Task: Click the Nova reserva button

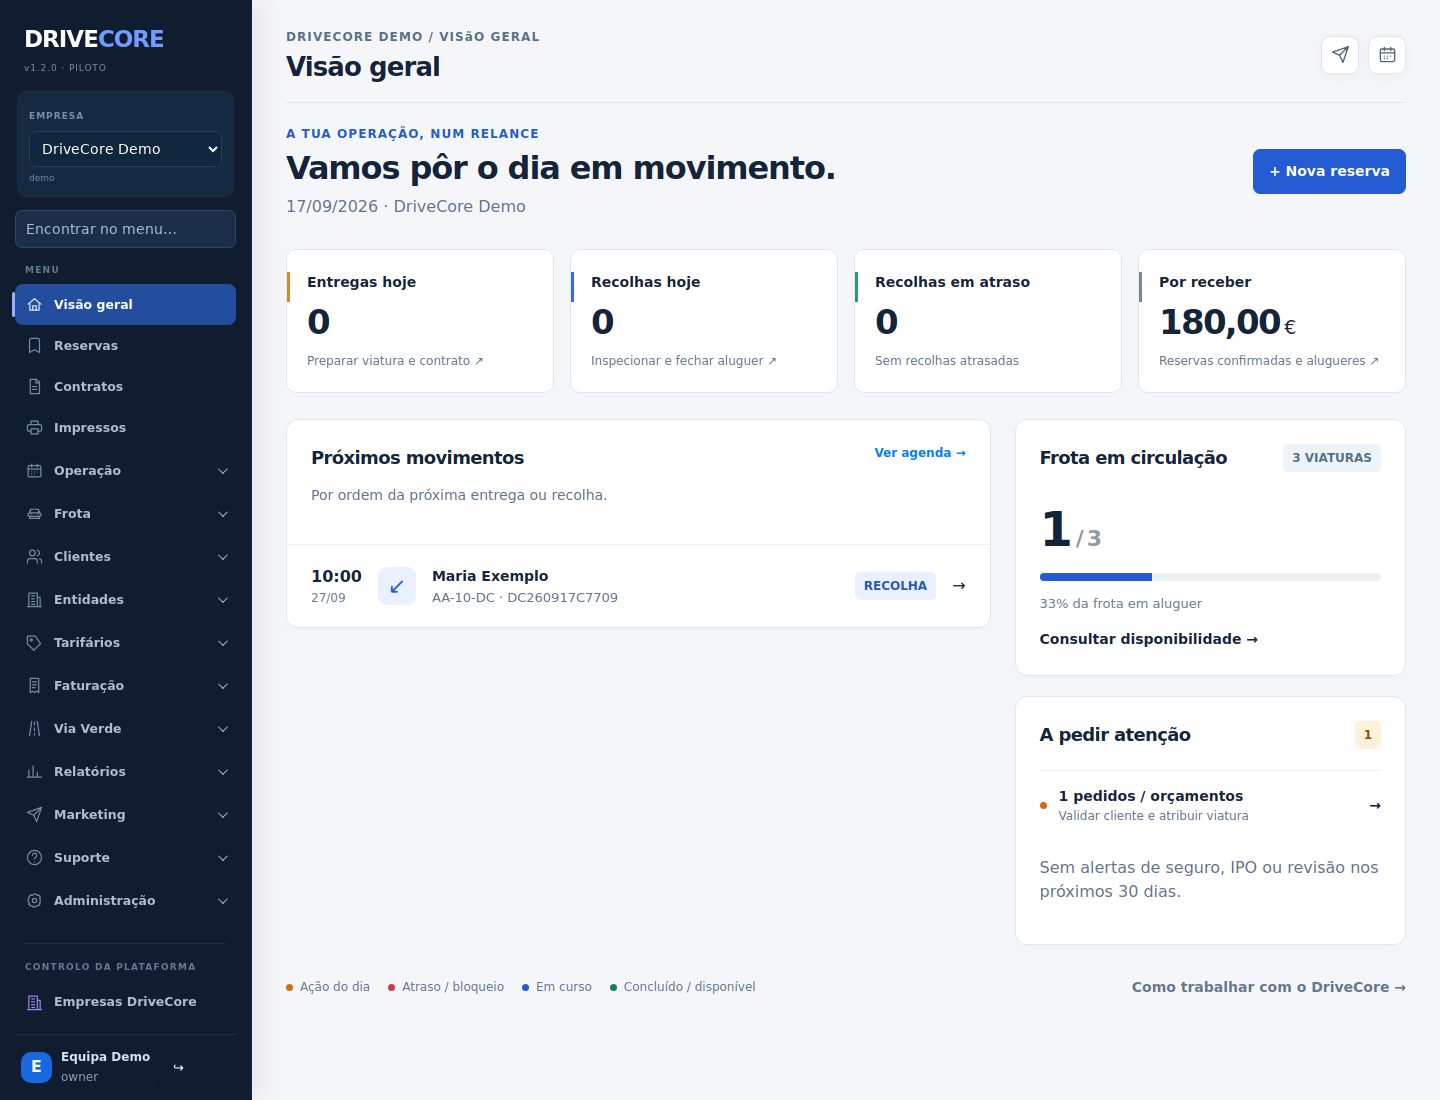Action: point(1329,171)
